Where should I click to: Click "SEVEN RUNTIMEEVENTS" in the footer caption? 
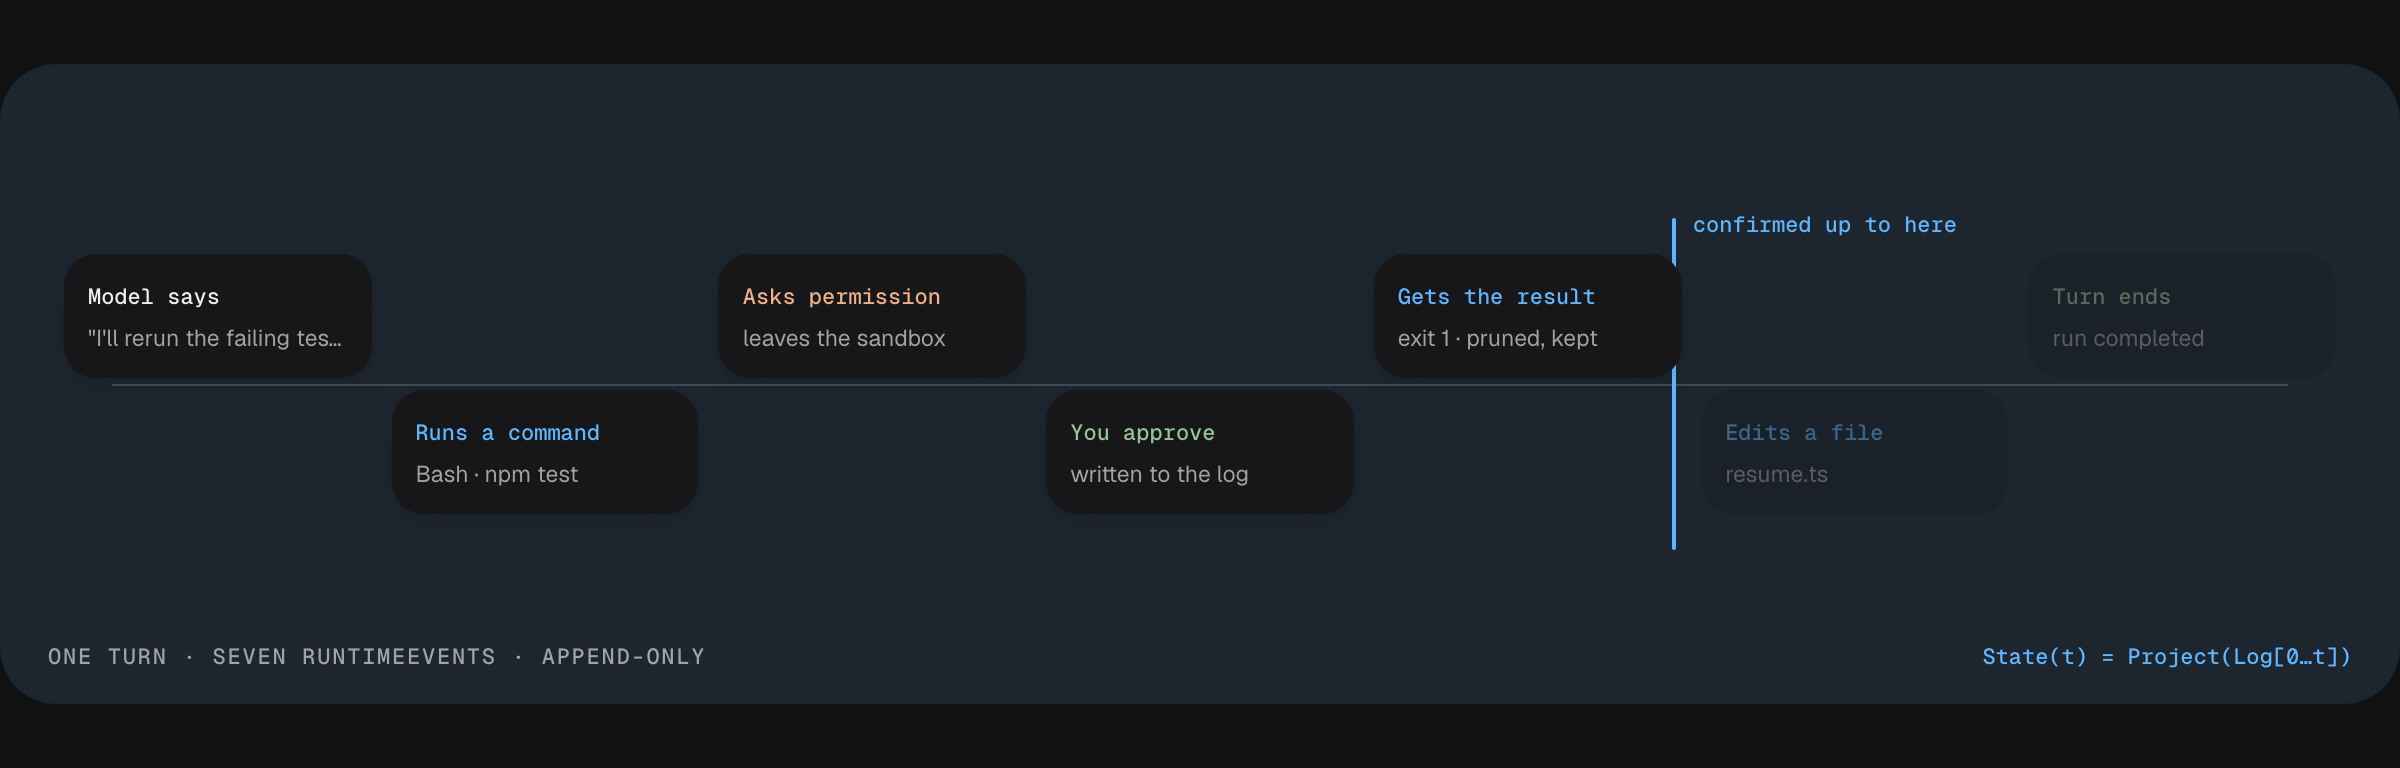point(354,657)
